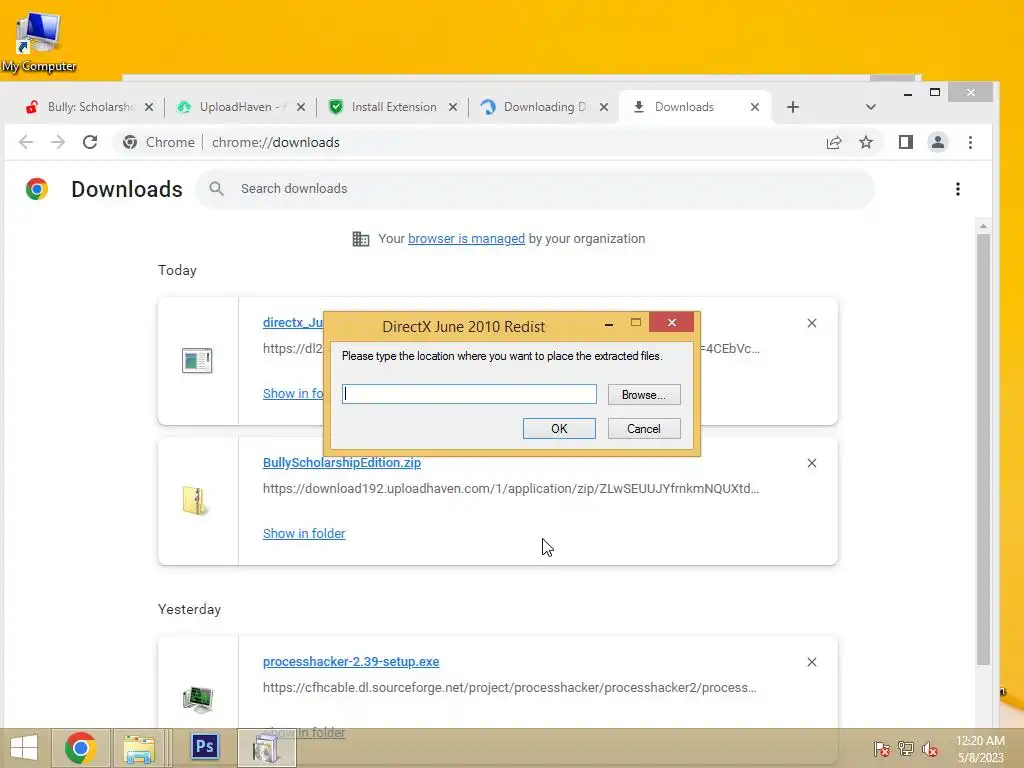Viewport: 1024px width, 768px height.
Task: Click the magnifier icon in Search downloads
Action: pos(216,189)
